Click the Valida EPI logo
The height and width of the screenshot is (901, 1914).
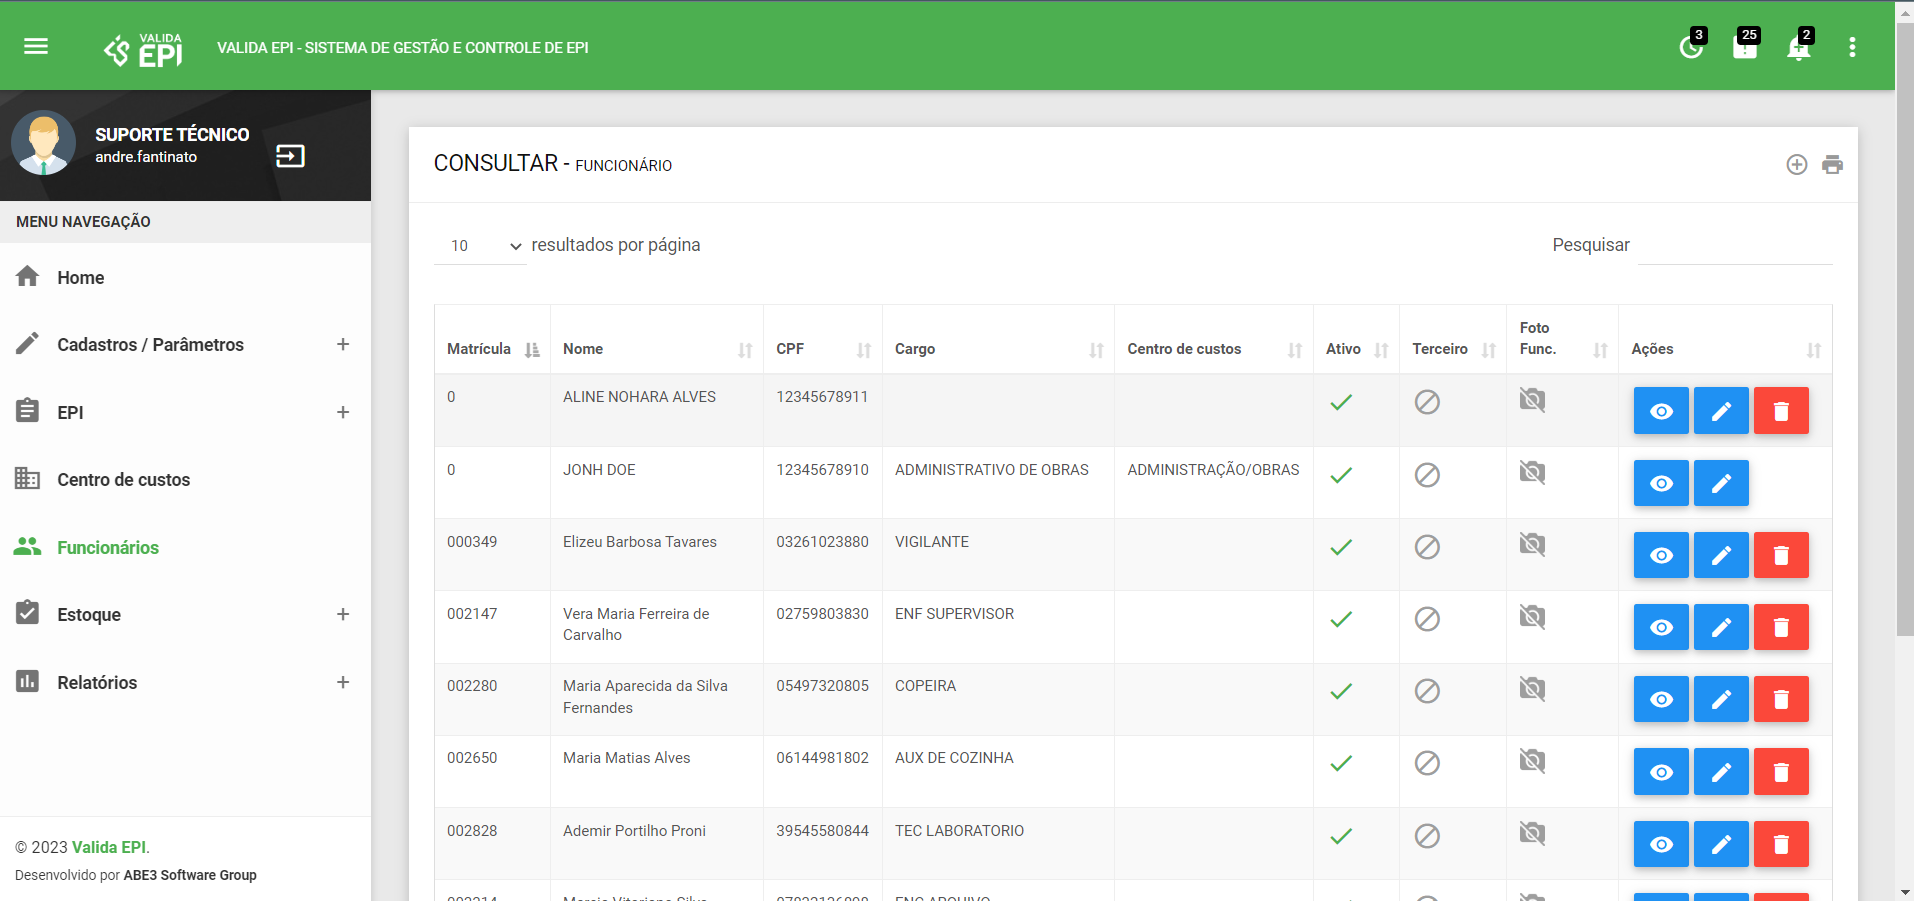point(143,49)
